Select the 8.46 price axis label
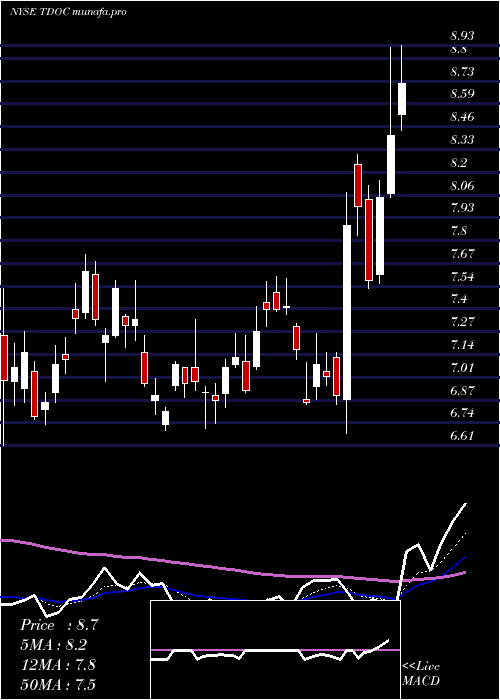The width and height of the screenshot is (500, 700). click(462, 117)
